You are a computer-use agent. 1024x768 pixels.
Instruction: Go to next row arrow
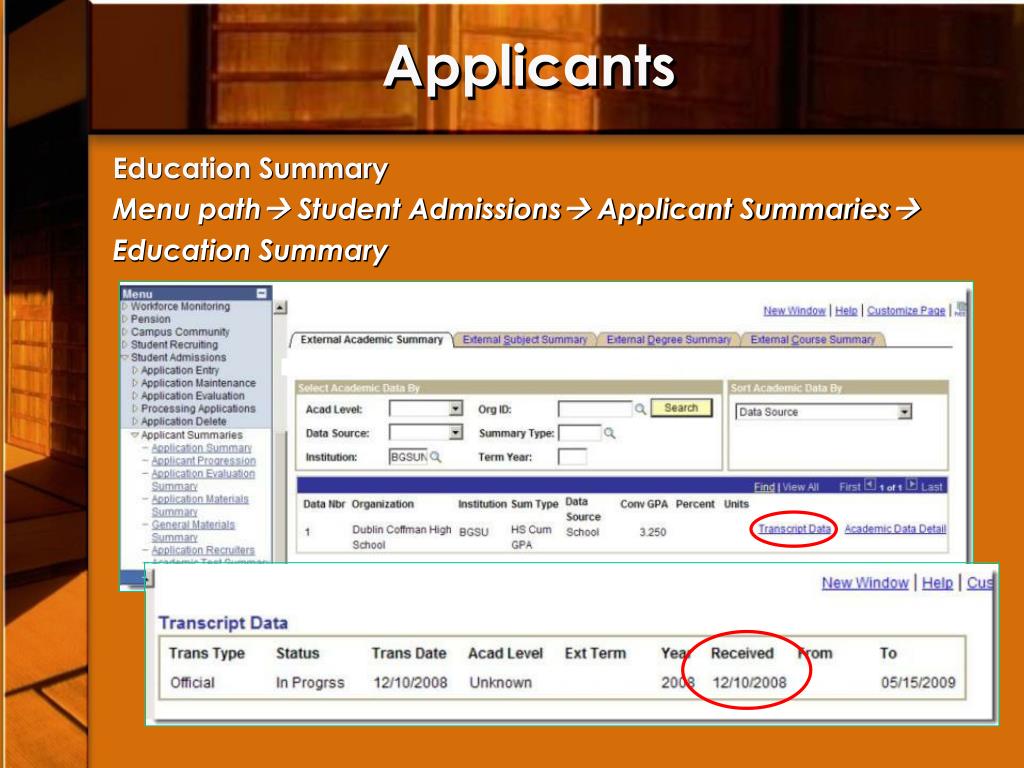tap(912, 485)
